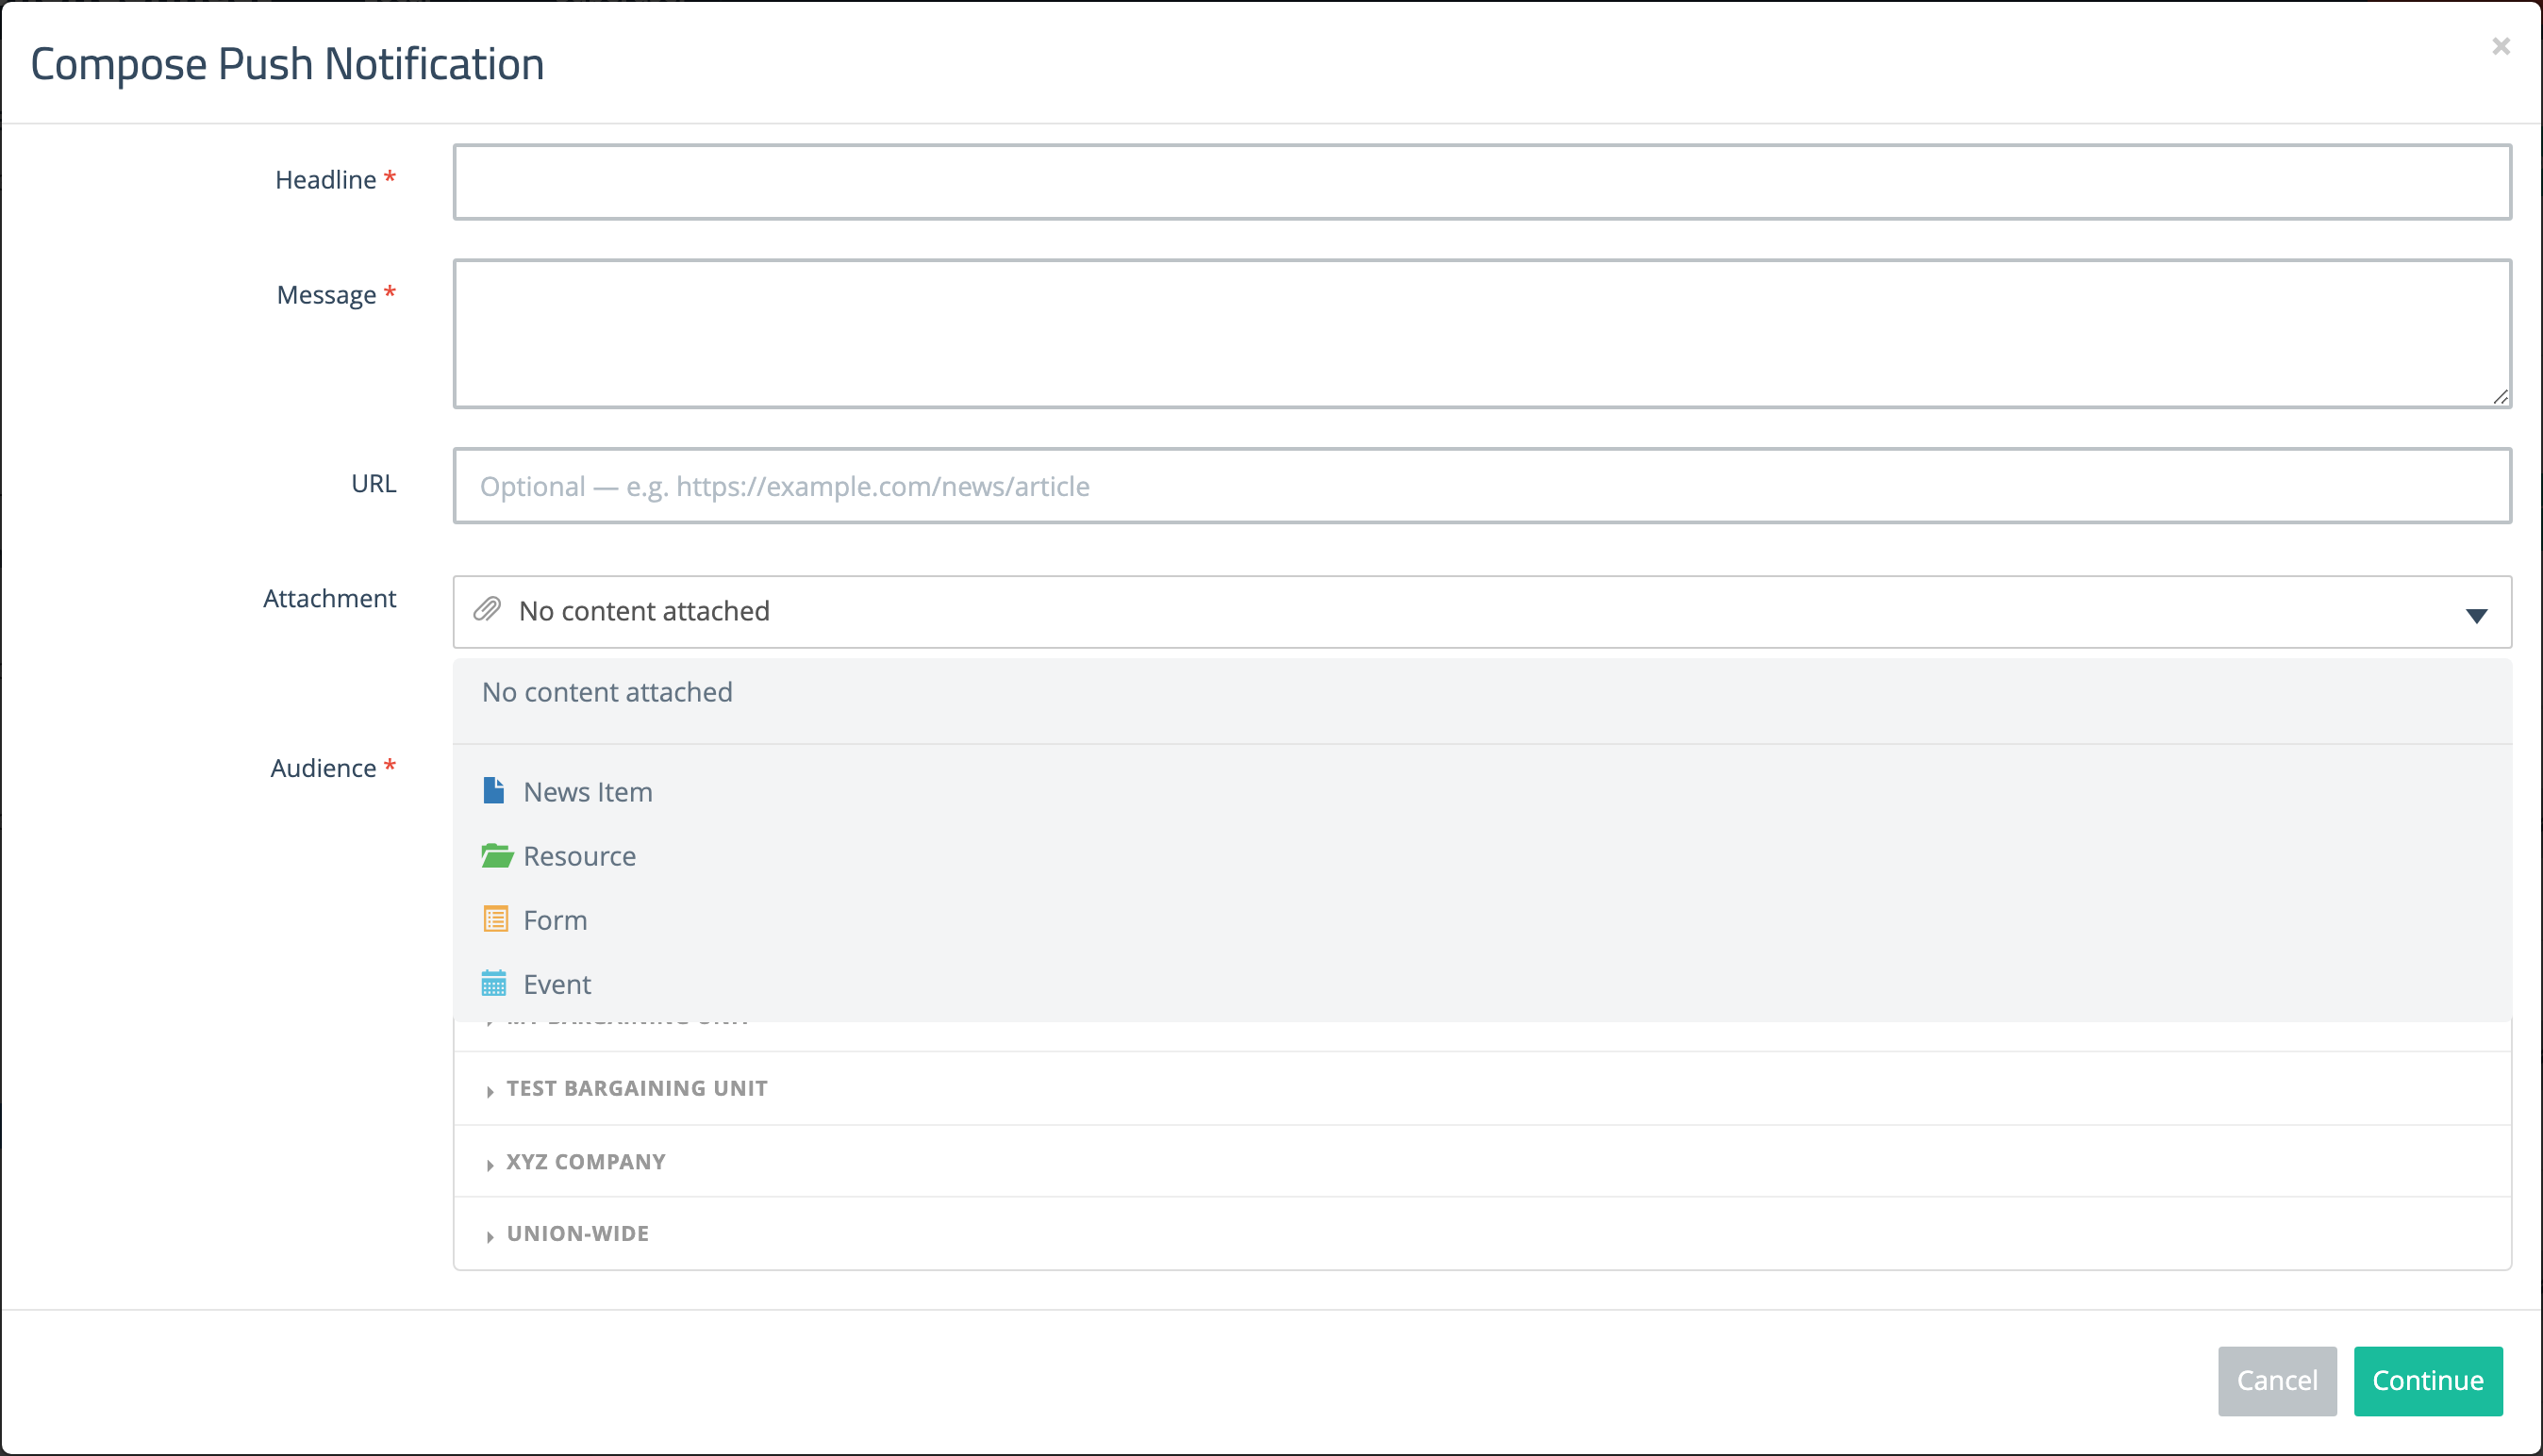The width and height of the screenshot is (2543, 1456).
Task: Choose News Item from attachment list
Action: (1482, 792)
